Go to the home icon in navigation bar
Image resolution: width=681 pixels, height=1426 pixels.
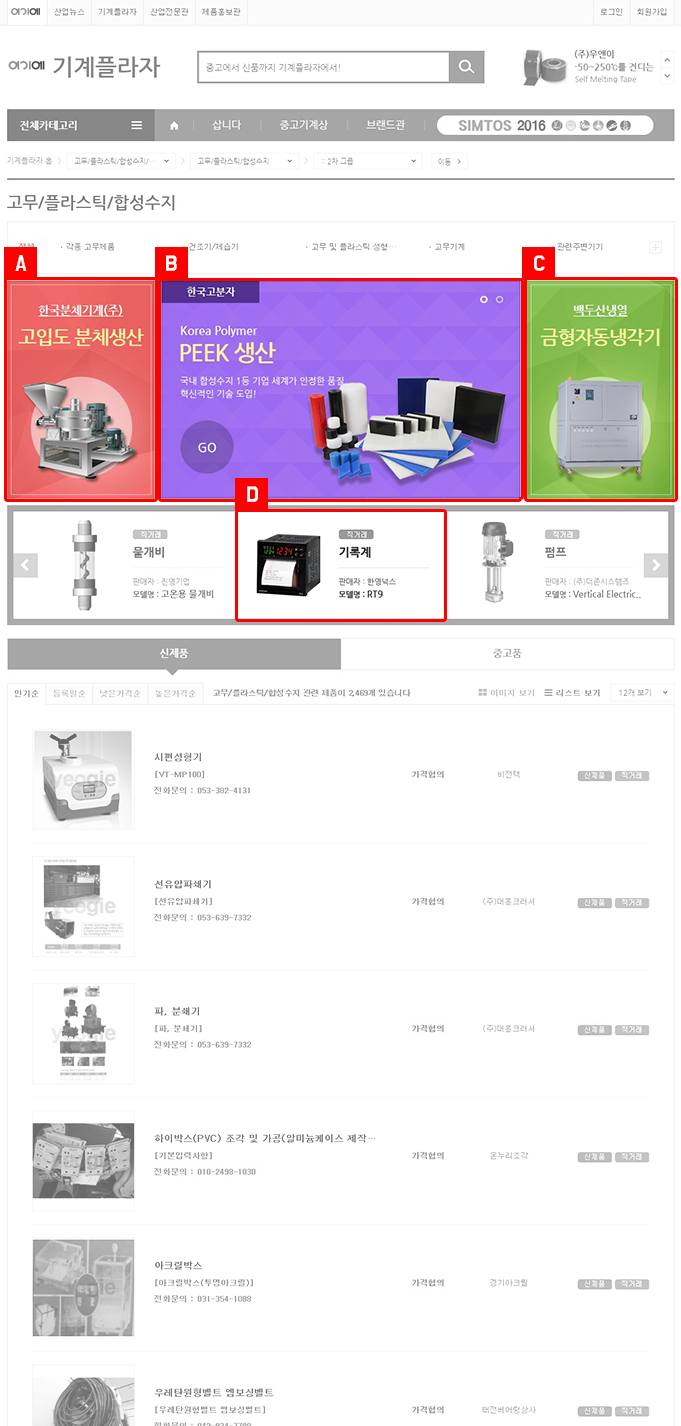click(x=174, y=125)
